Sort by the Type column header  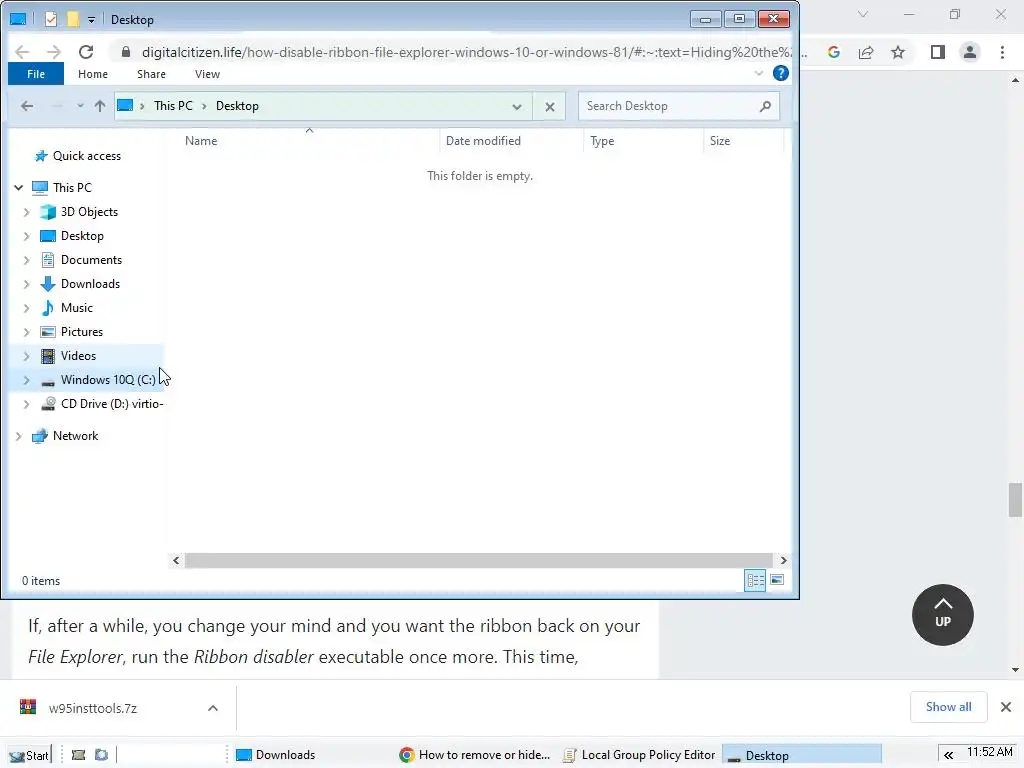pyautogui.click(x=602, y=140)
